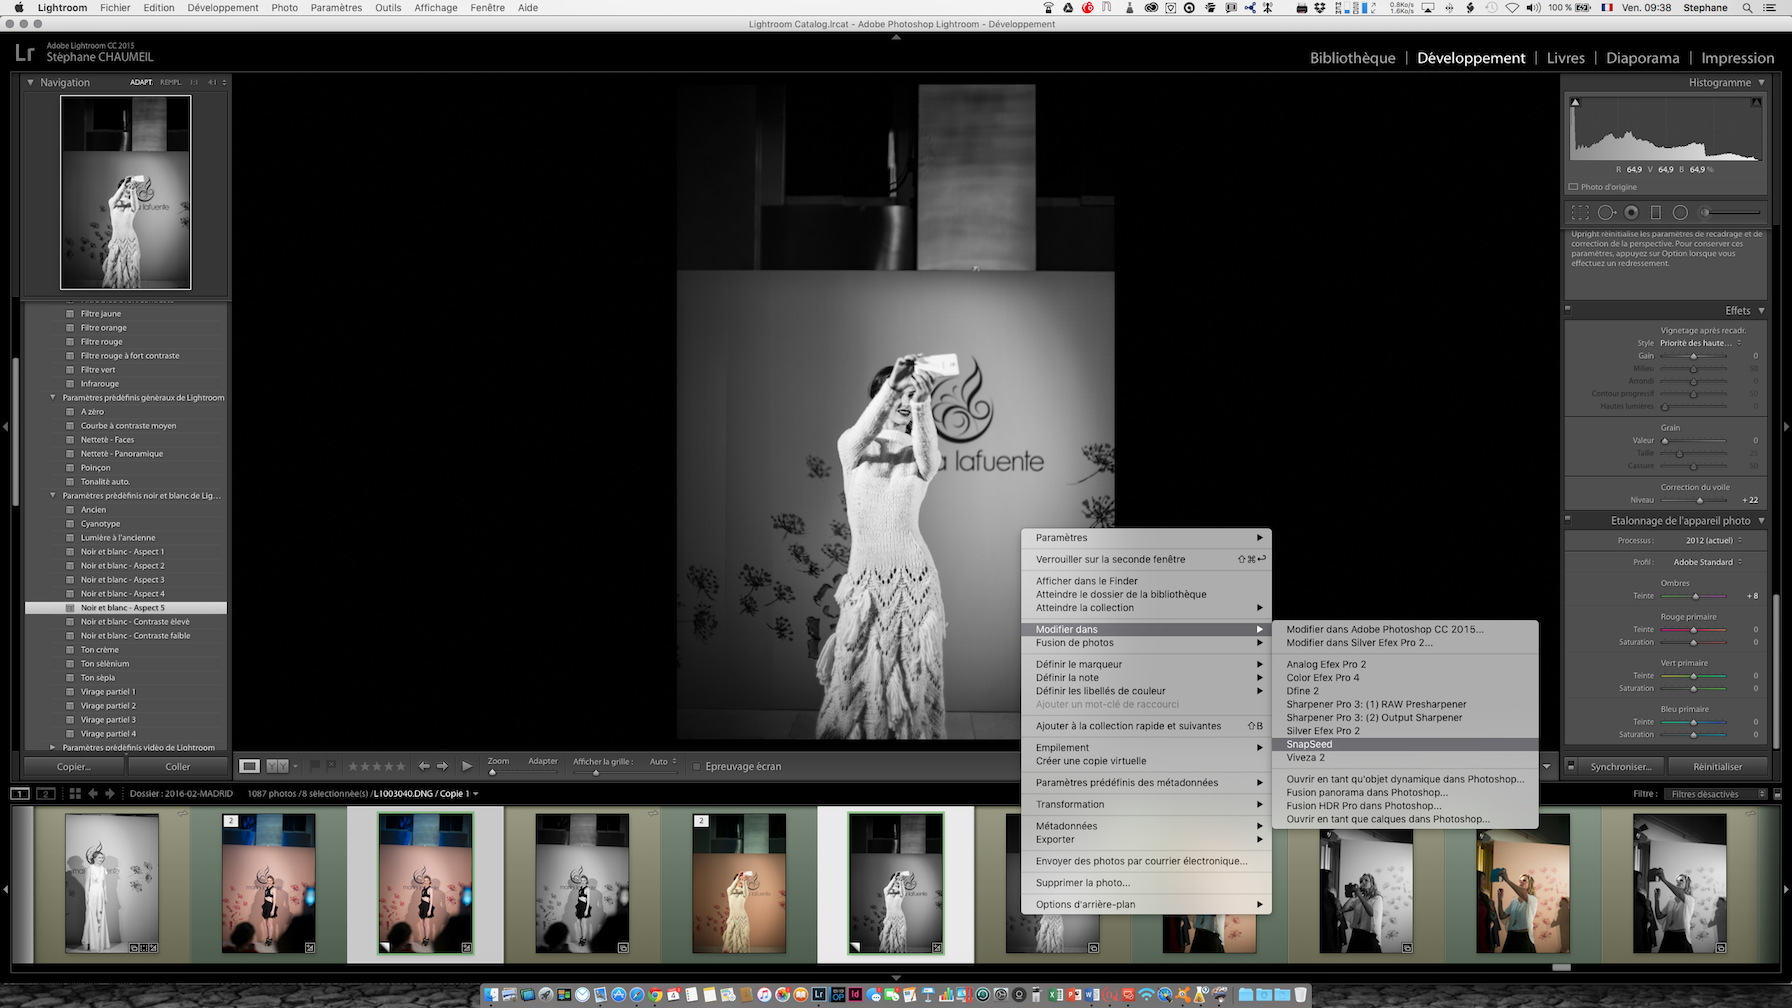Go to previous photo arrow in toolbar
The height and width of the screenshot is (1008, 1792).
424,766
